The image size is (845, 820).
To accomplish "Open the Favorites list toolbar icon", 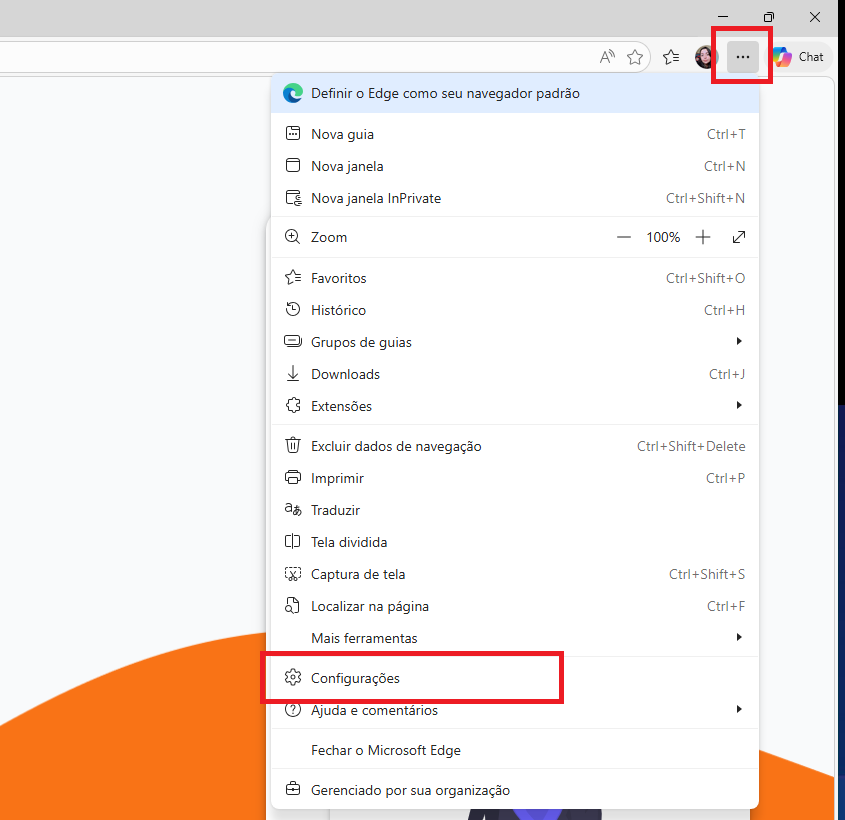I will tap(671, 57).
